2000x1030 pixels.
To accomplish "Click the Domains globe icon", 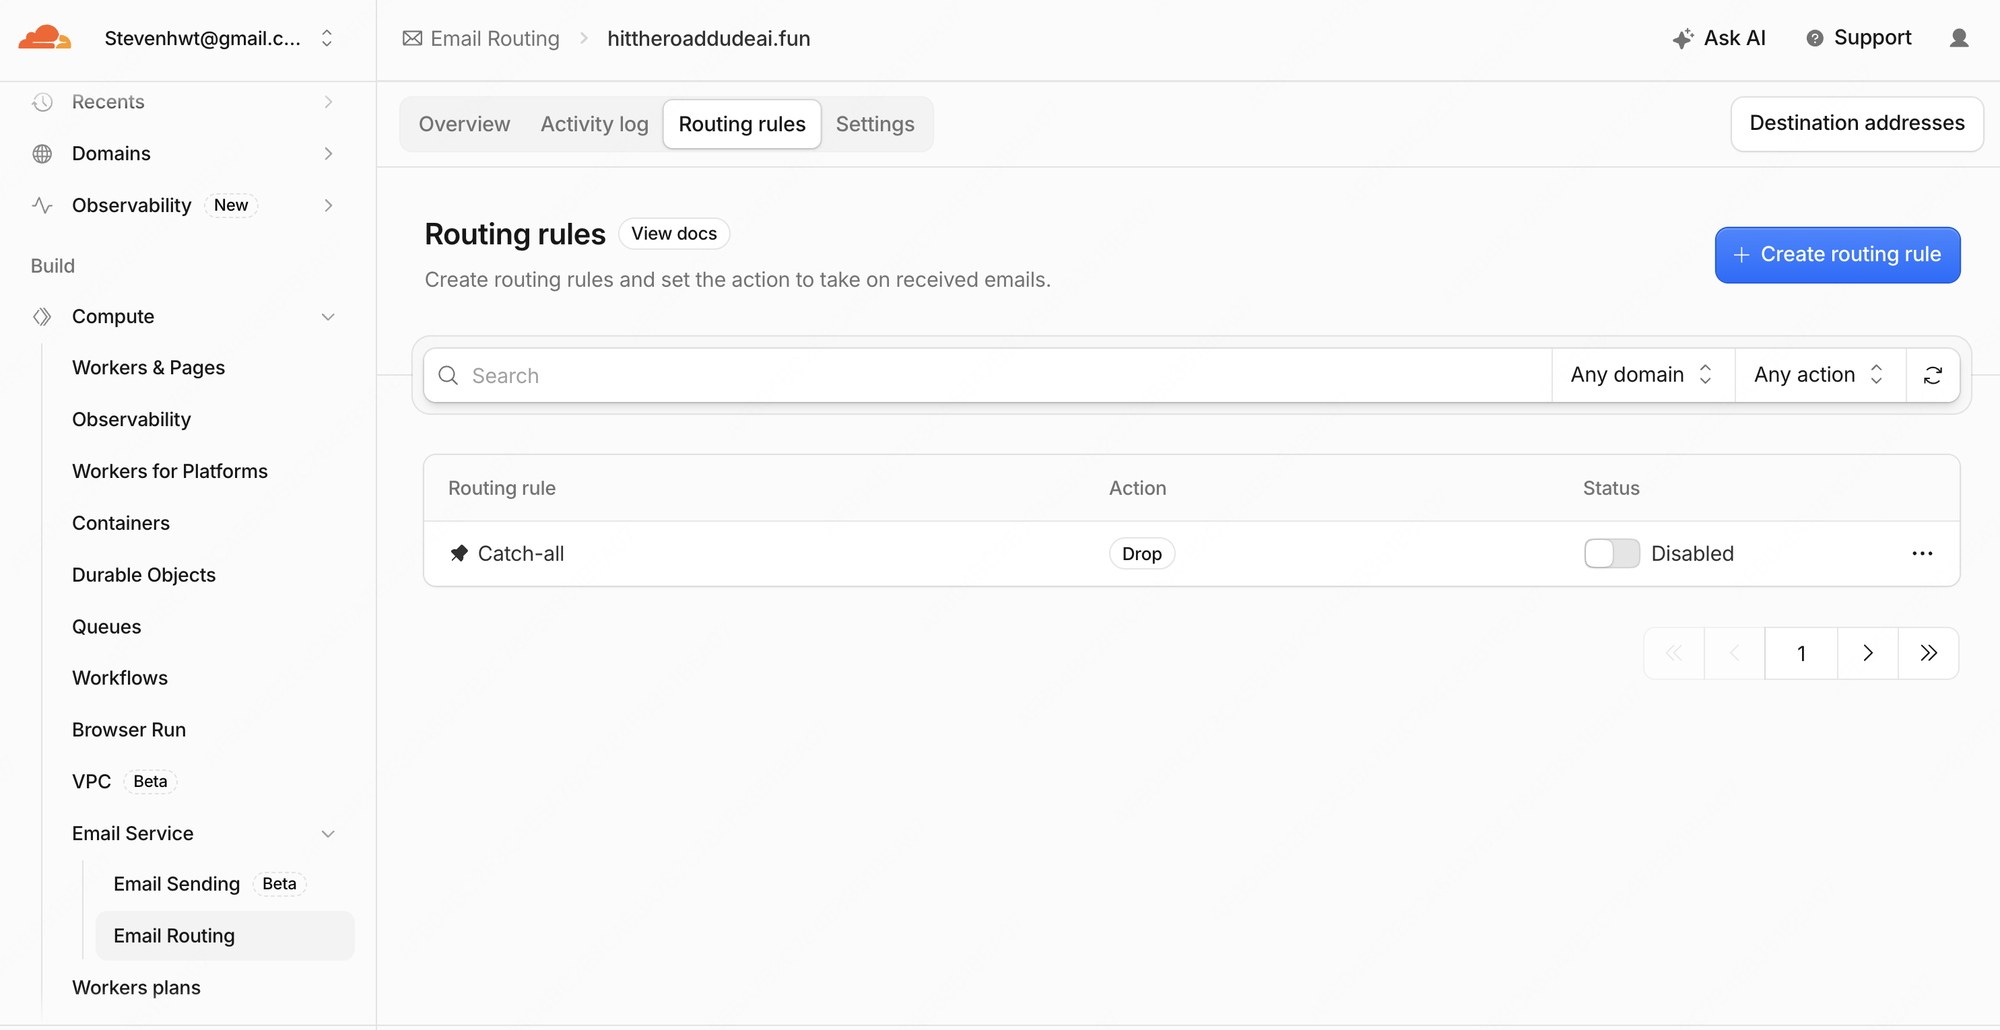I will (42, 154).
